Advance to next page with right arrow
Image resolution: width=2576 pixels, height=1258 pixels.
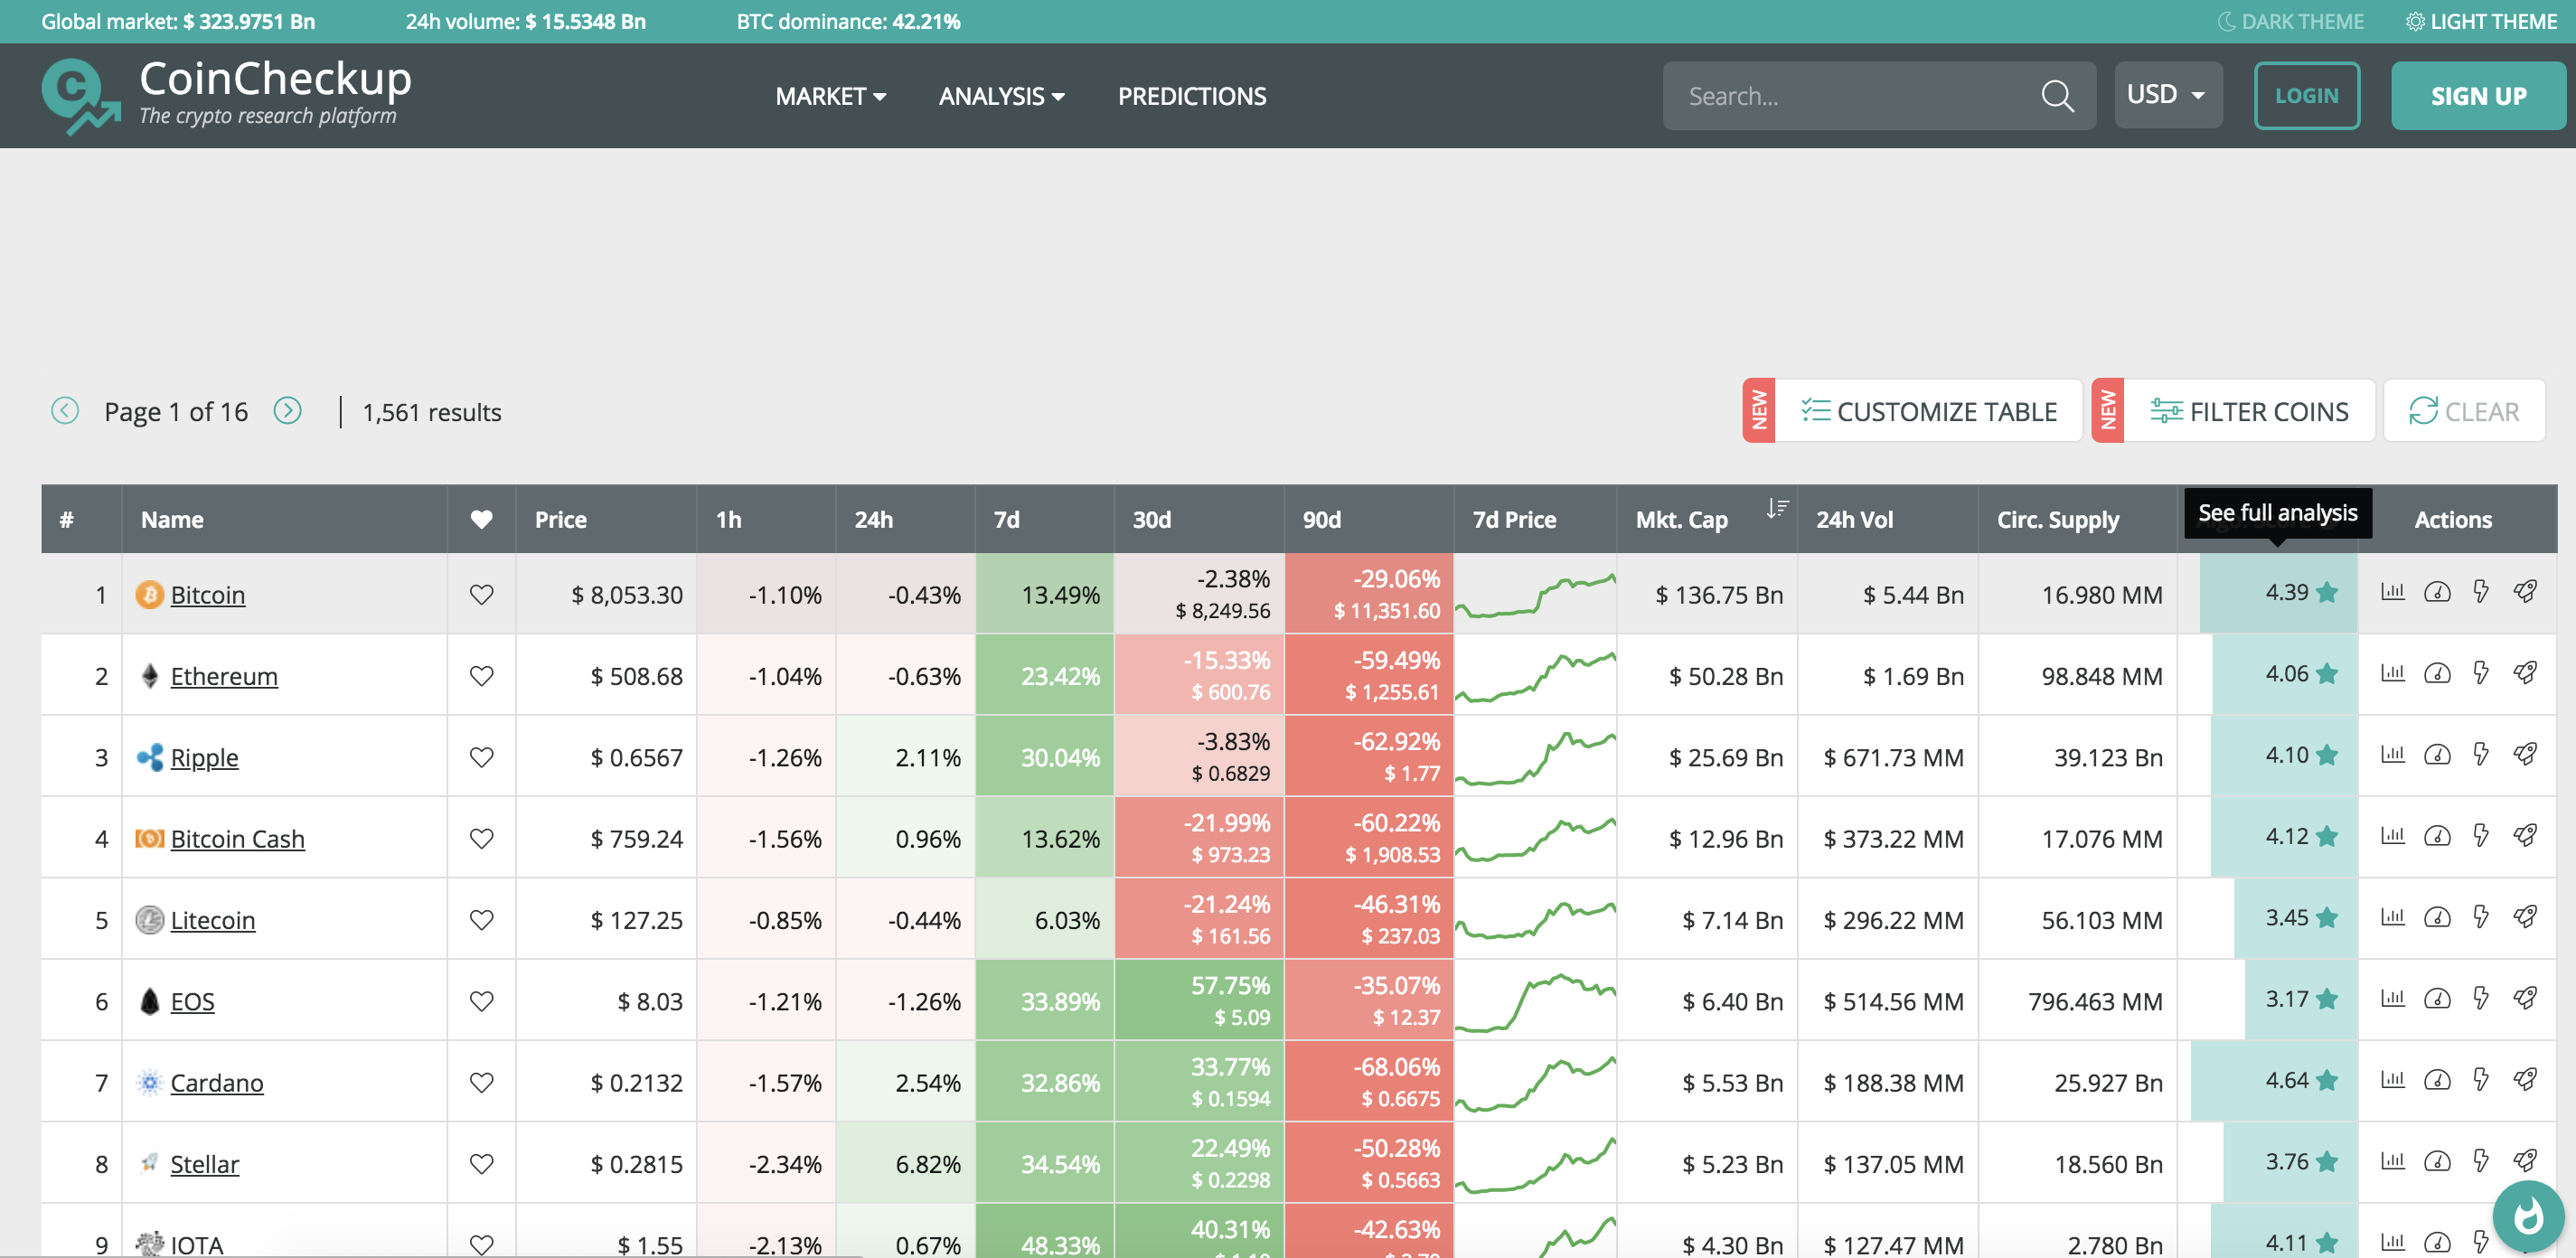pos(288,410)
